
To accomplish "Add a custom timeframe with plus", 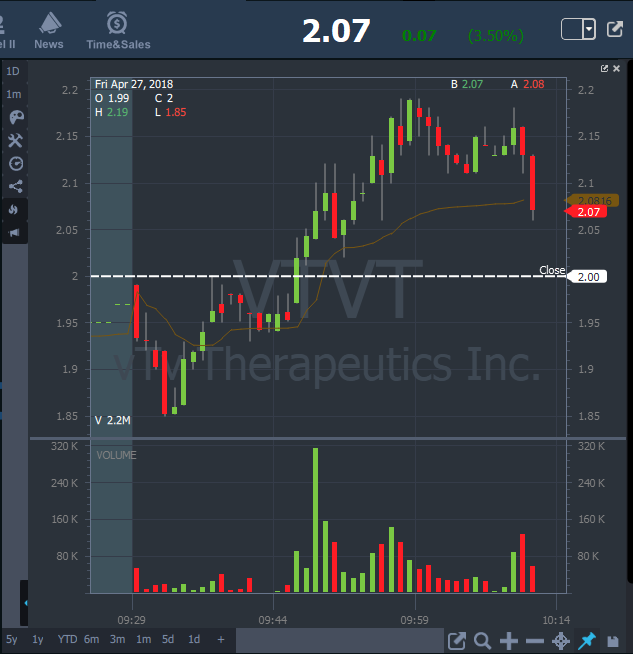I will [x=221, y=639].
